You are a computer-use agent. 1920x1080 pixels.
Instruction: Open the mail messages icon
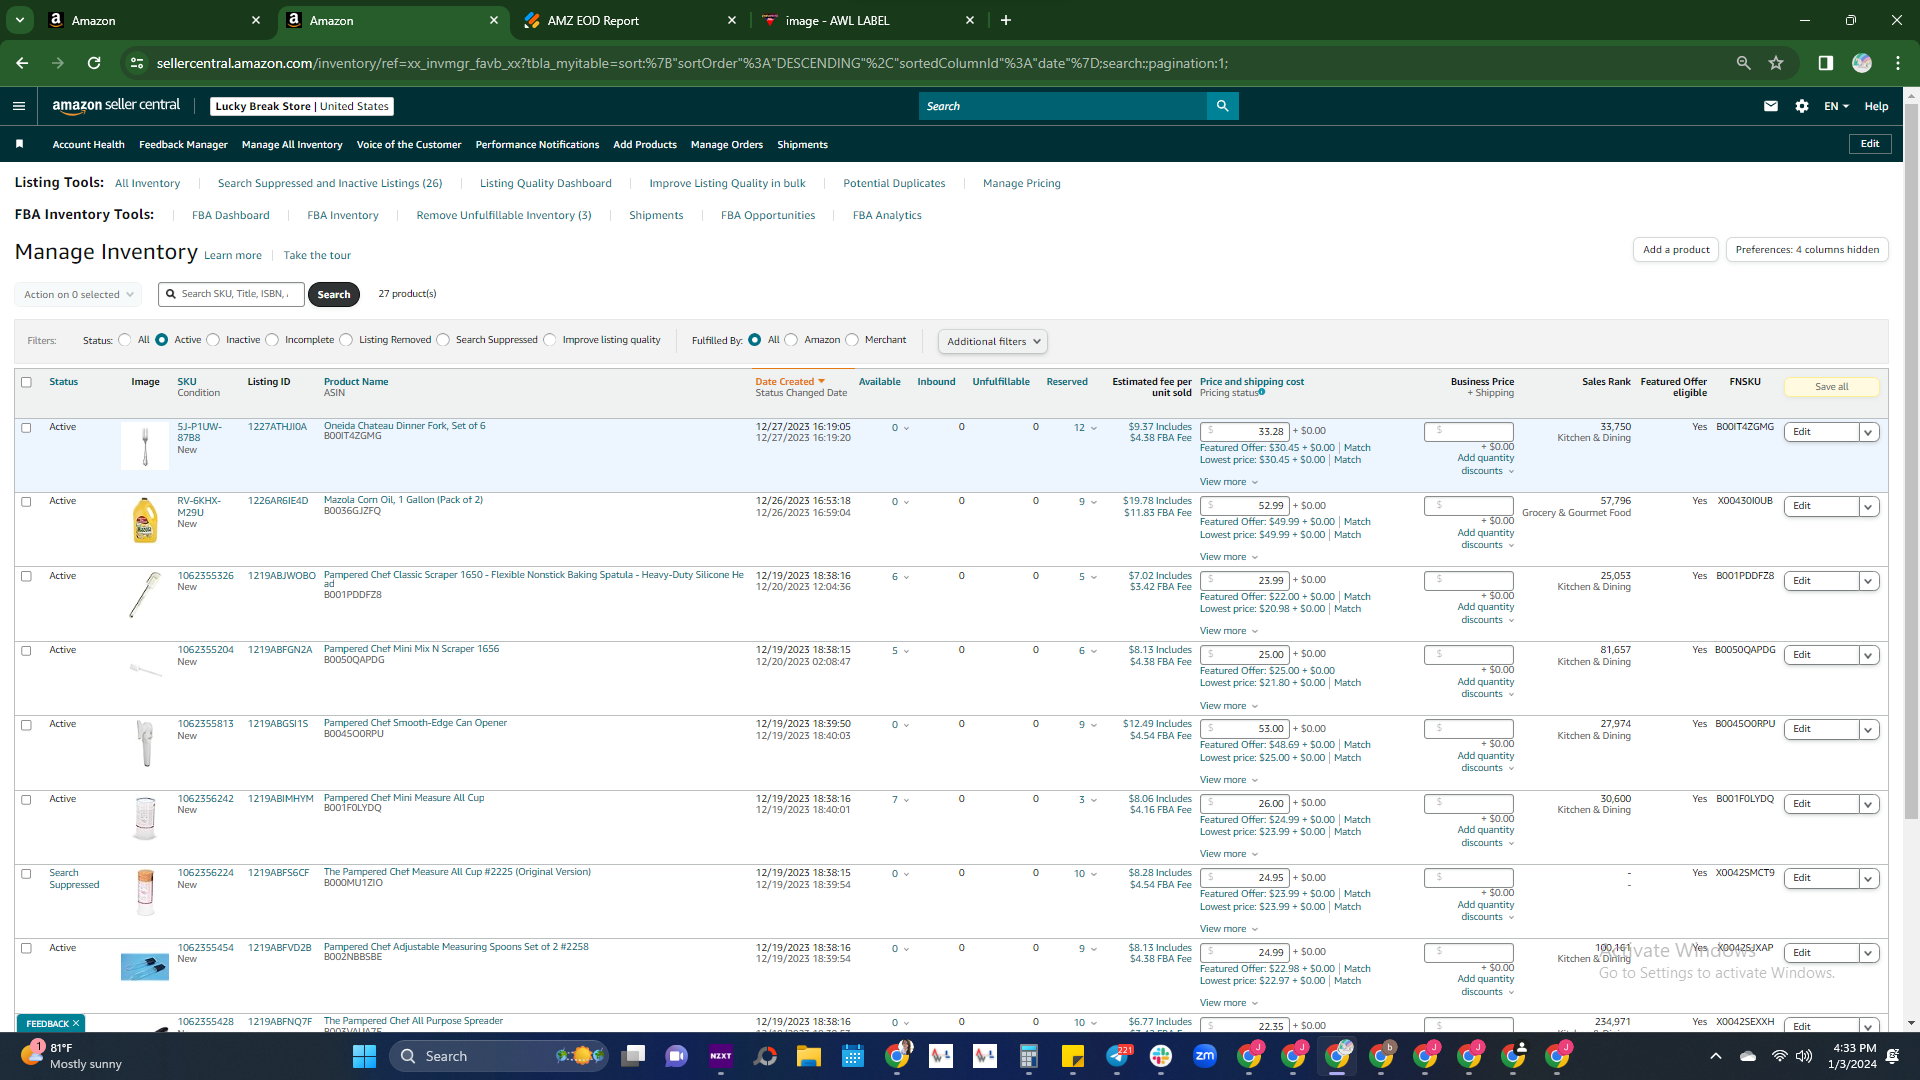tap(1771, 106)
